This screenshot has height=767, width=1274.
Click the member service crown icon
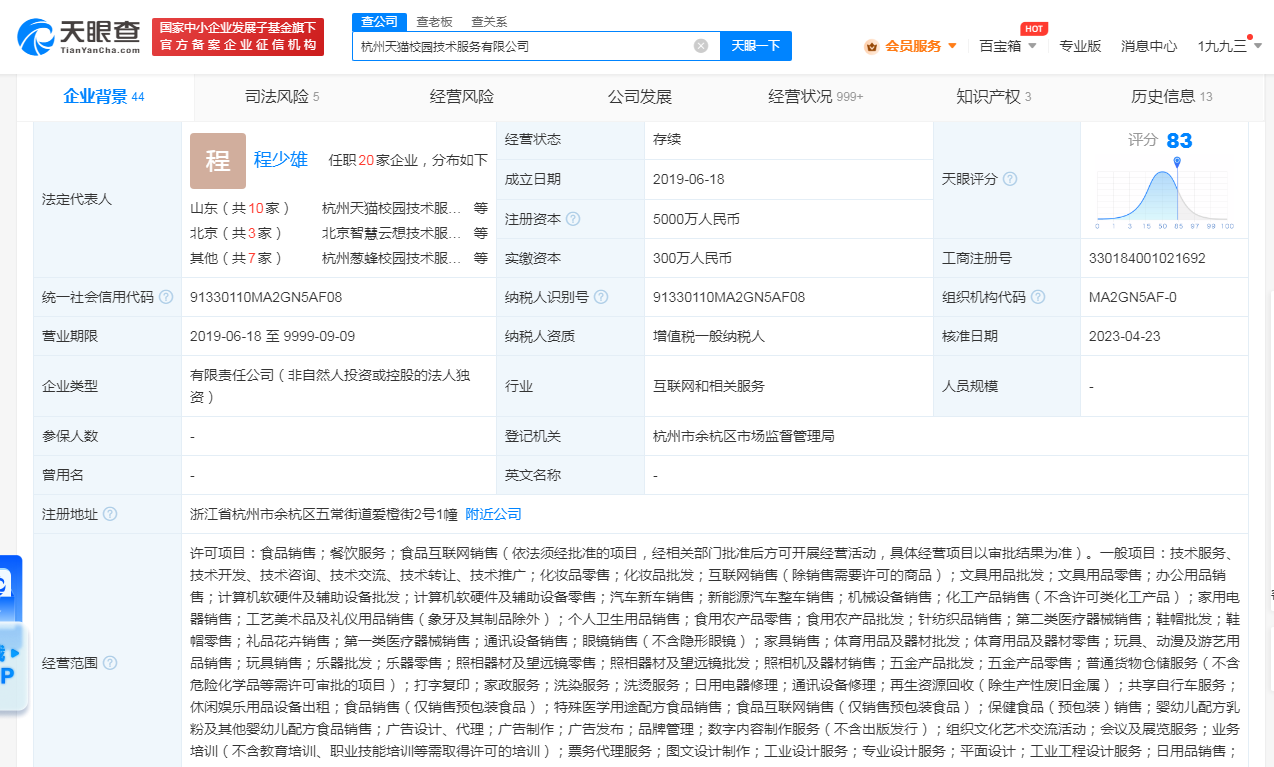point(872,46)
